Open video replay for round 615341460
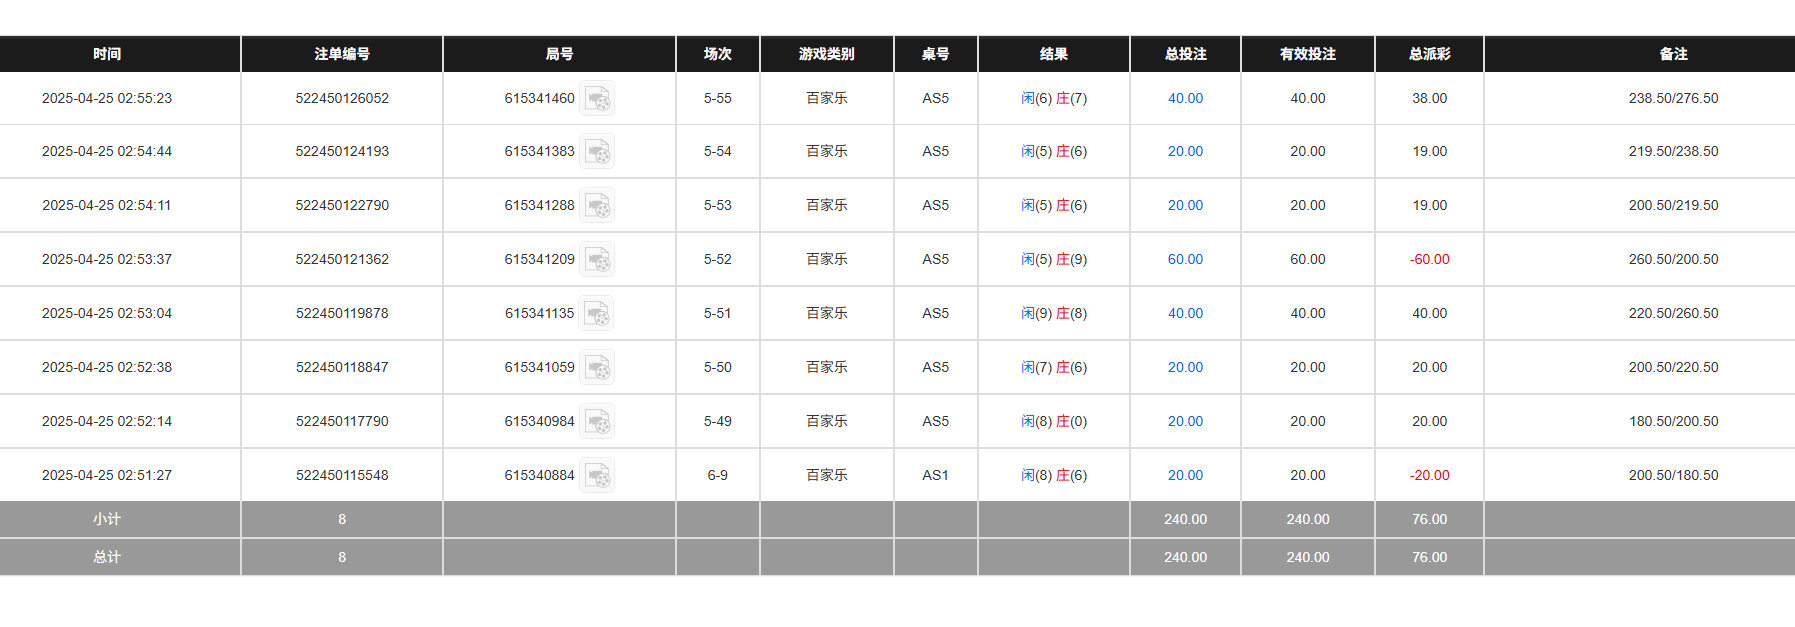This screenshot has width=1795, height=627. coord(598,98)
